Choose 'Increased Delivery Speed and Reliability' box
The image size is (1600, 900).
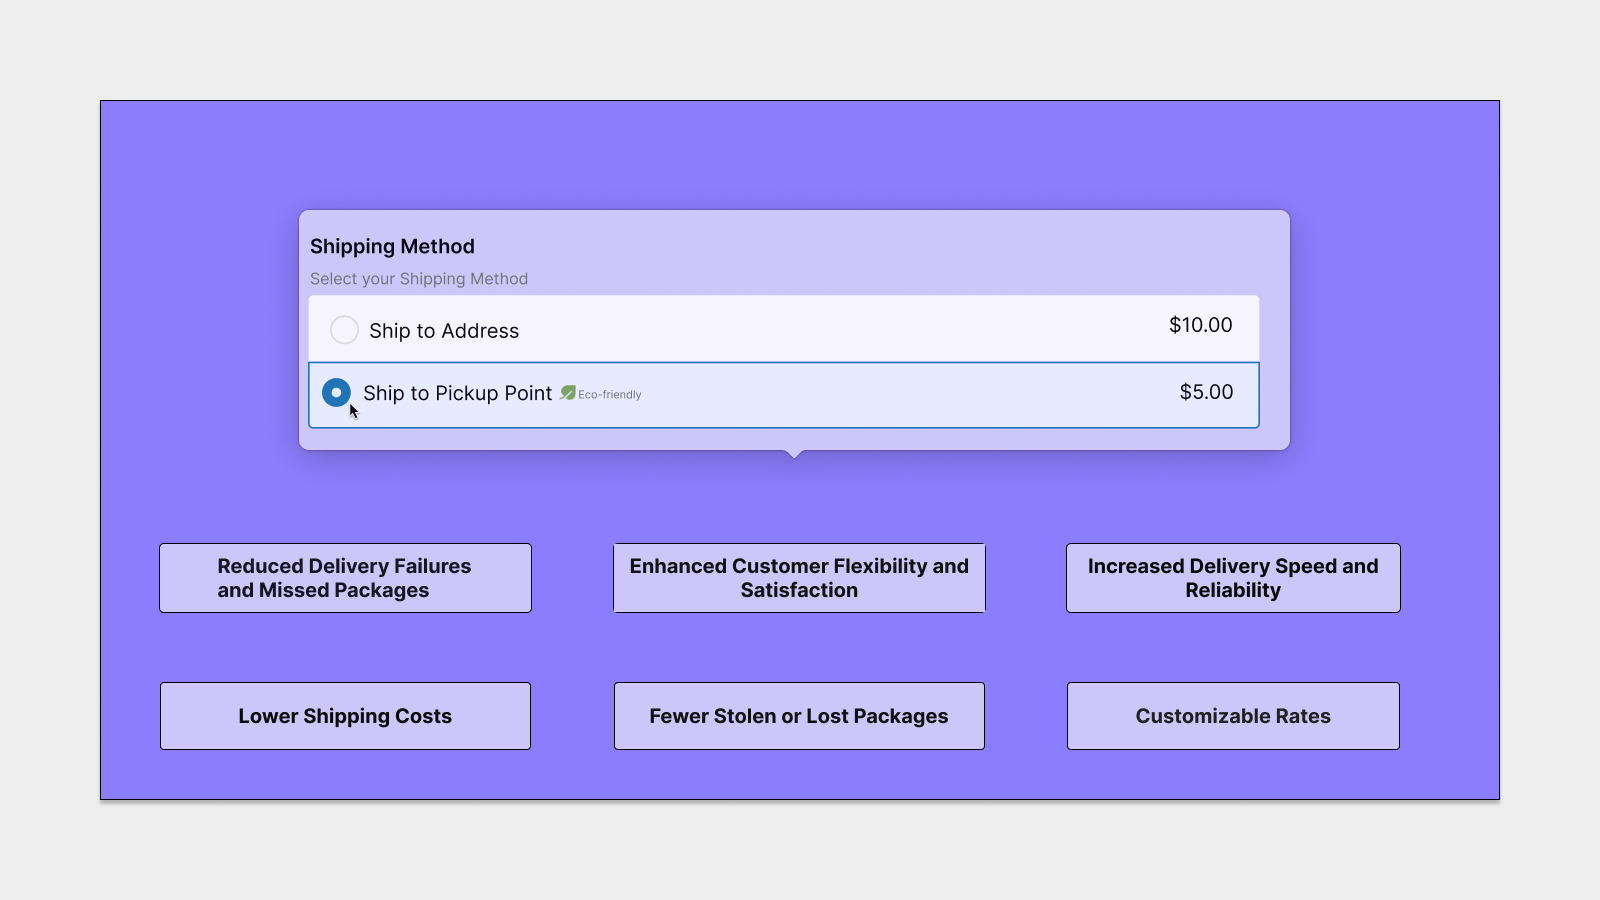(x=1233, y=578)
